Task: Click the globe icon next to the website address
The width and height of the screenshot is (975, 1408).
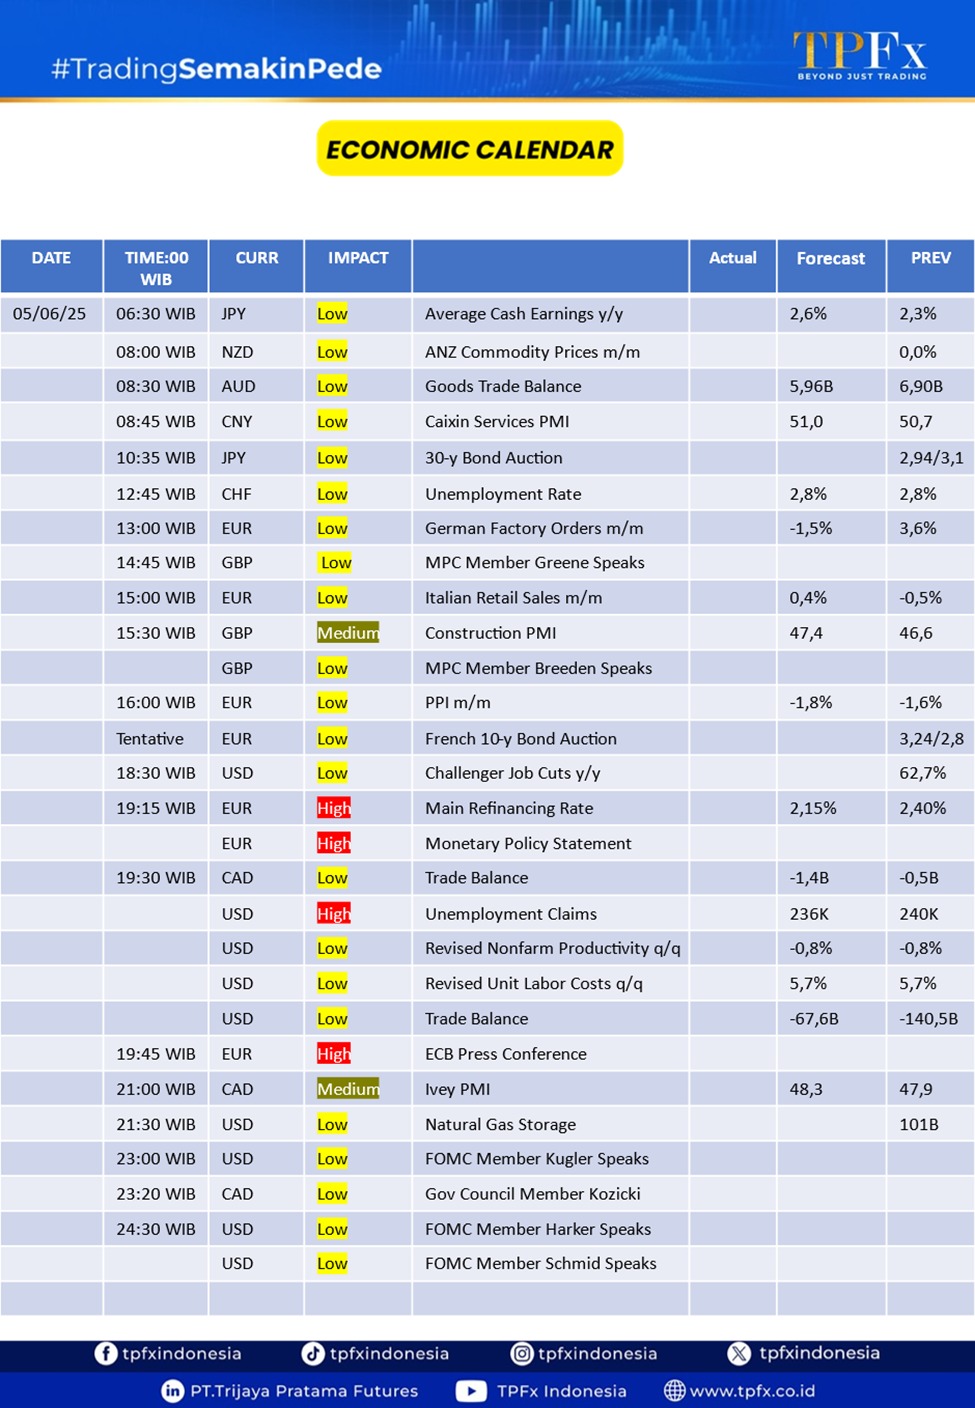Action: click(x=675, y=1390)
